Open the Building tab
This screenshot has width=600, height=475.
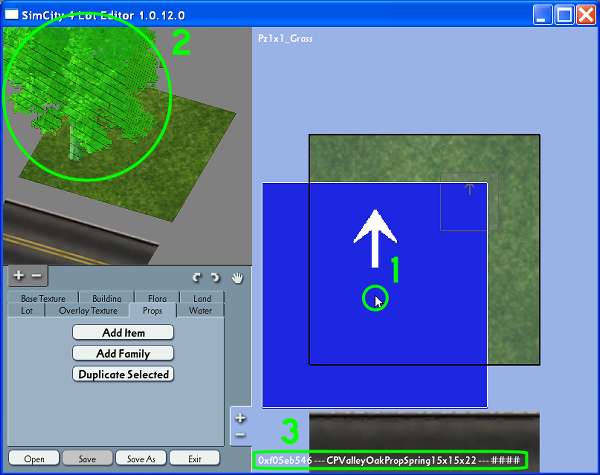coord(107,298)
